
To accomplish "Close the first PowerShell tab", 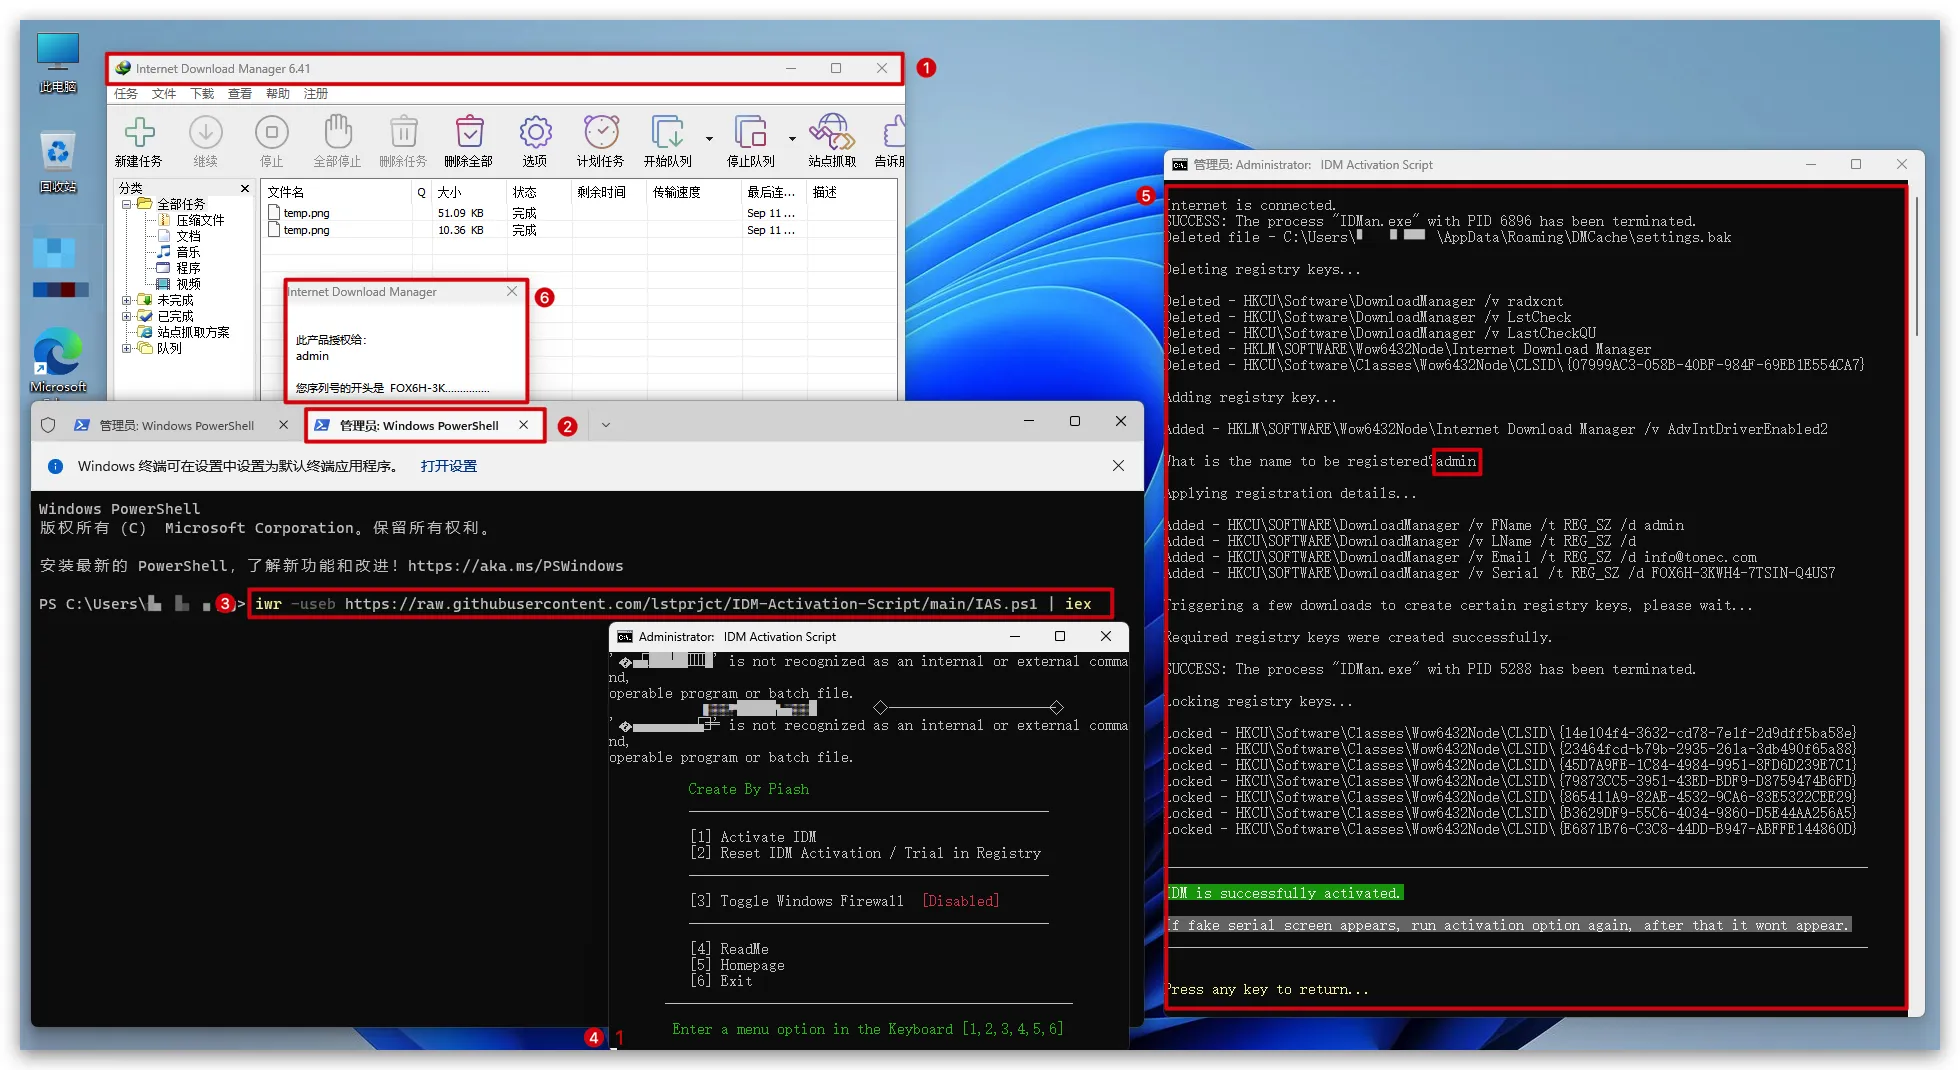I will coord(283,425).
